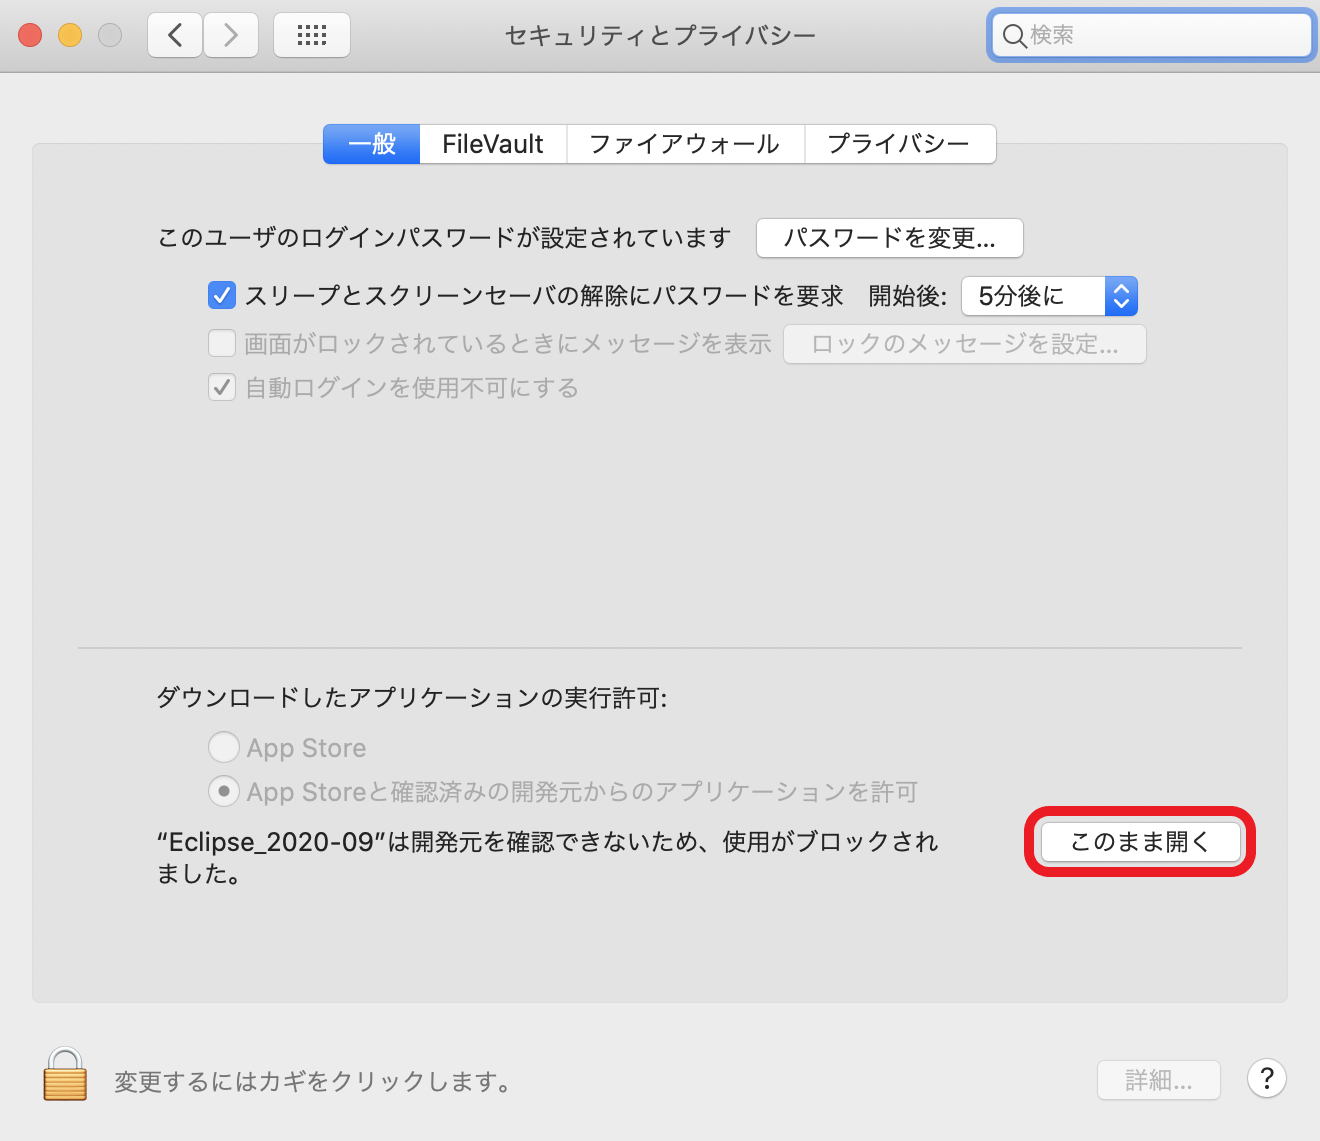This screenshot has width=1320, height=1141.
Task: Open the 5分後に delay dropdown
Action: 1049,296
